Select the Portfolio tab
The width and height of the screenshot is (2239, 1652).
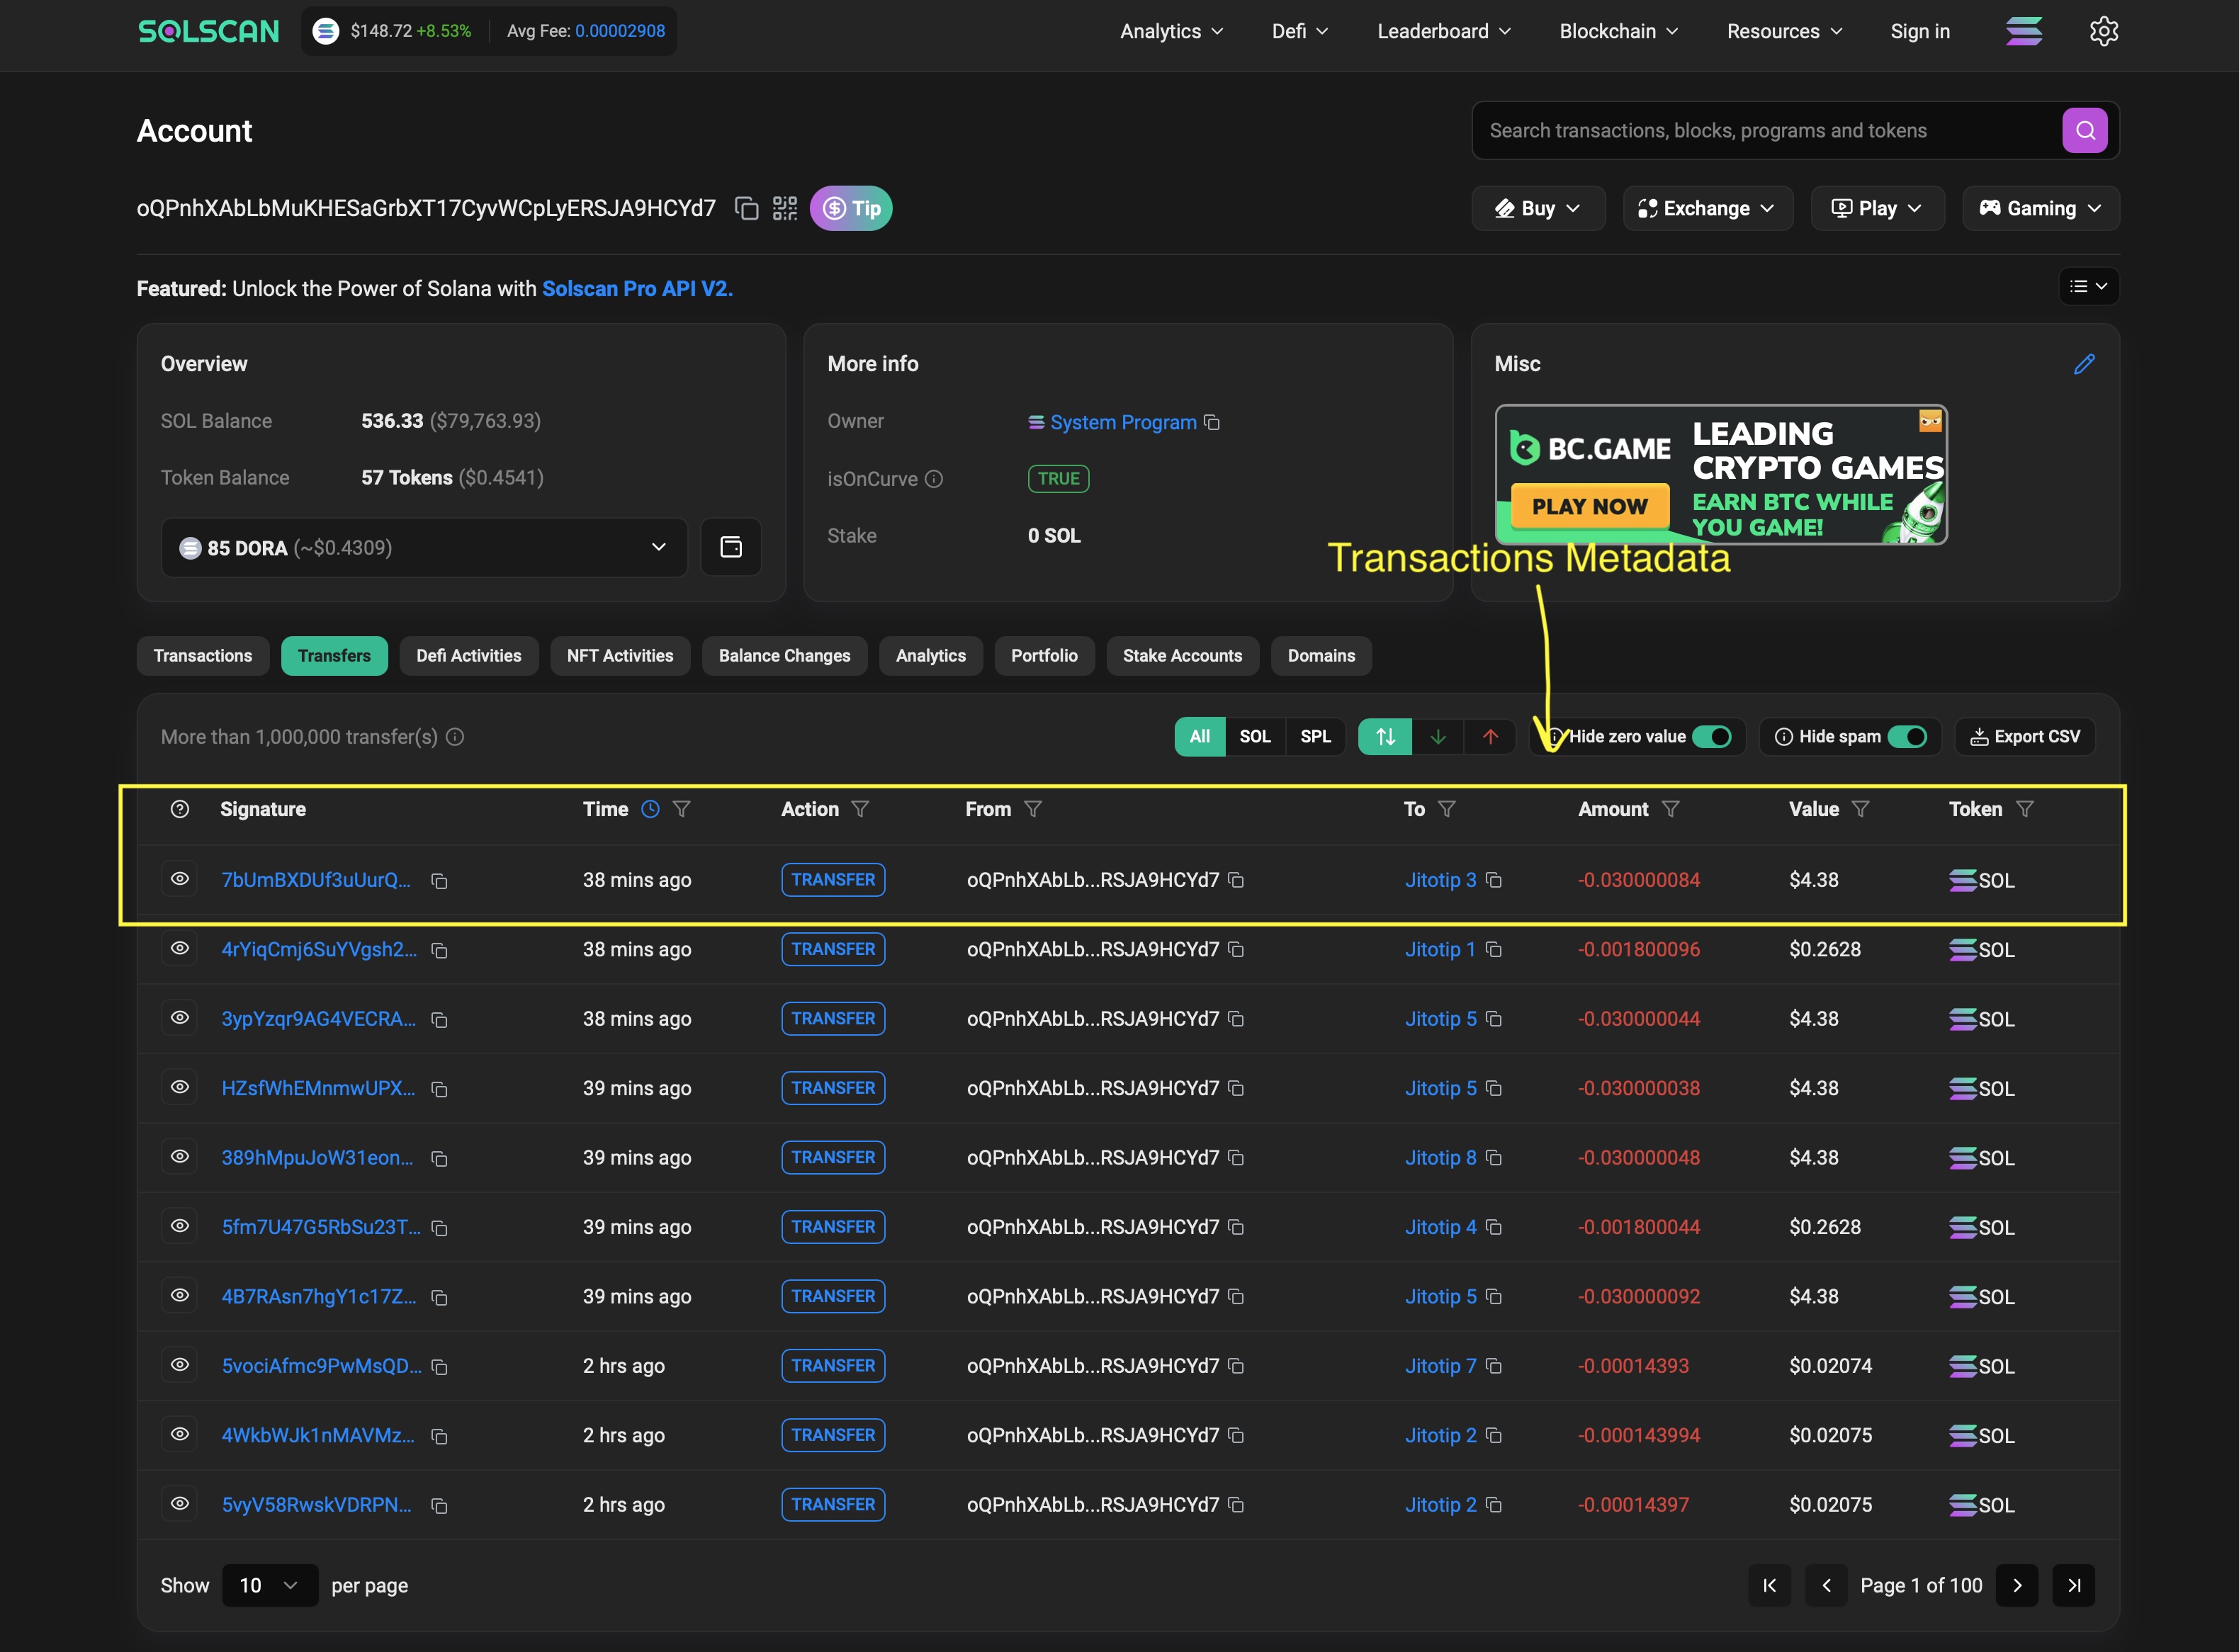1044,656
